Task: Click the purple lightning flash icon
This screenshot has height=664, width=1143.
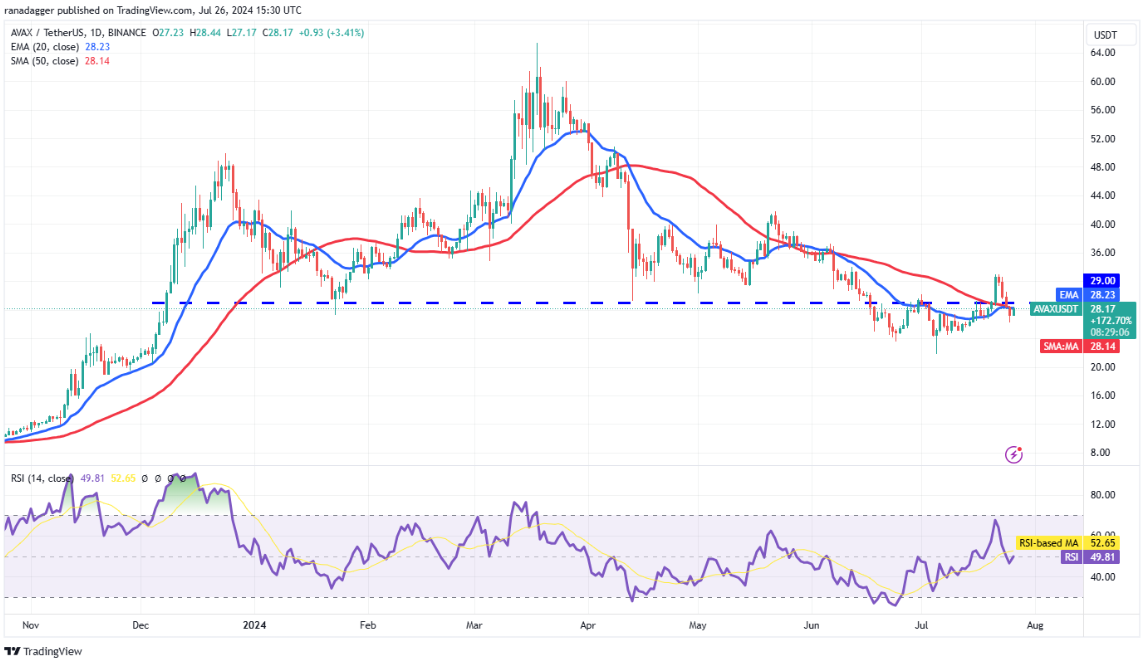Action: 1013,455
